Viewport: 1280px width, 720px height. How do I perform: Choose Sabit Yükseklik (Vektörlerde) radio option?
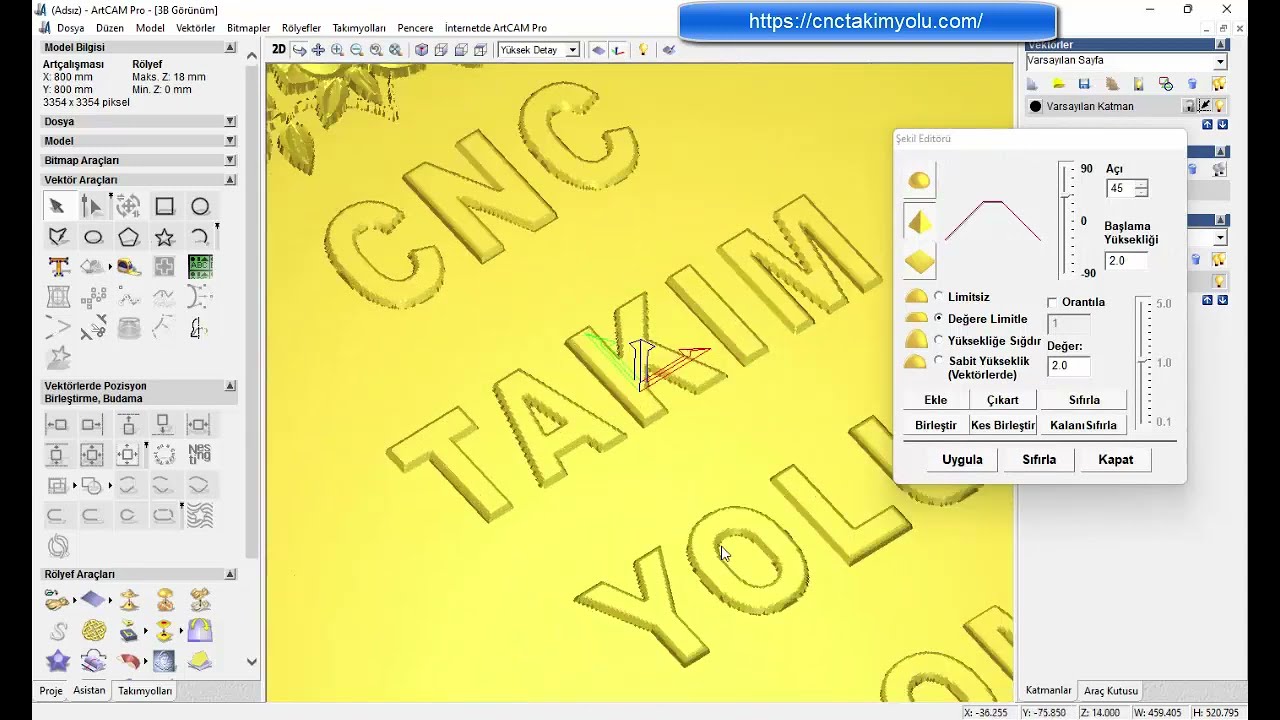click(938, 361)
